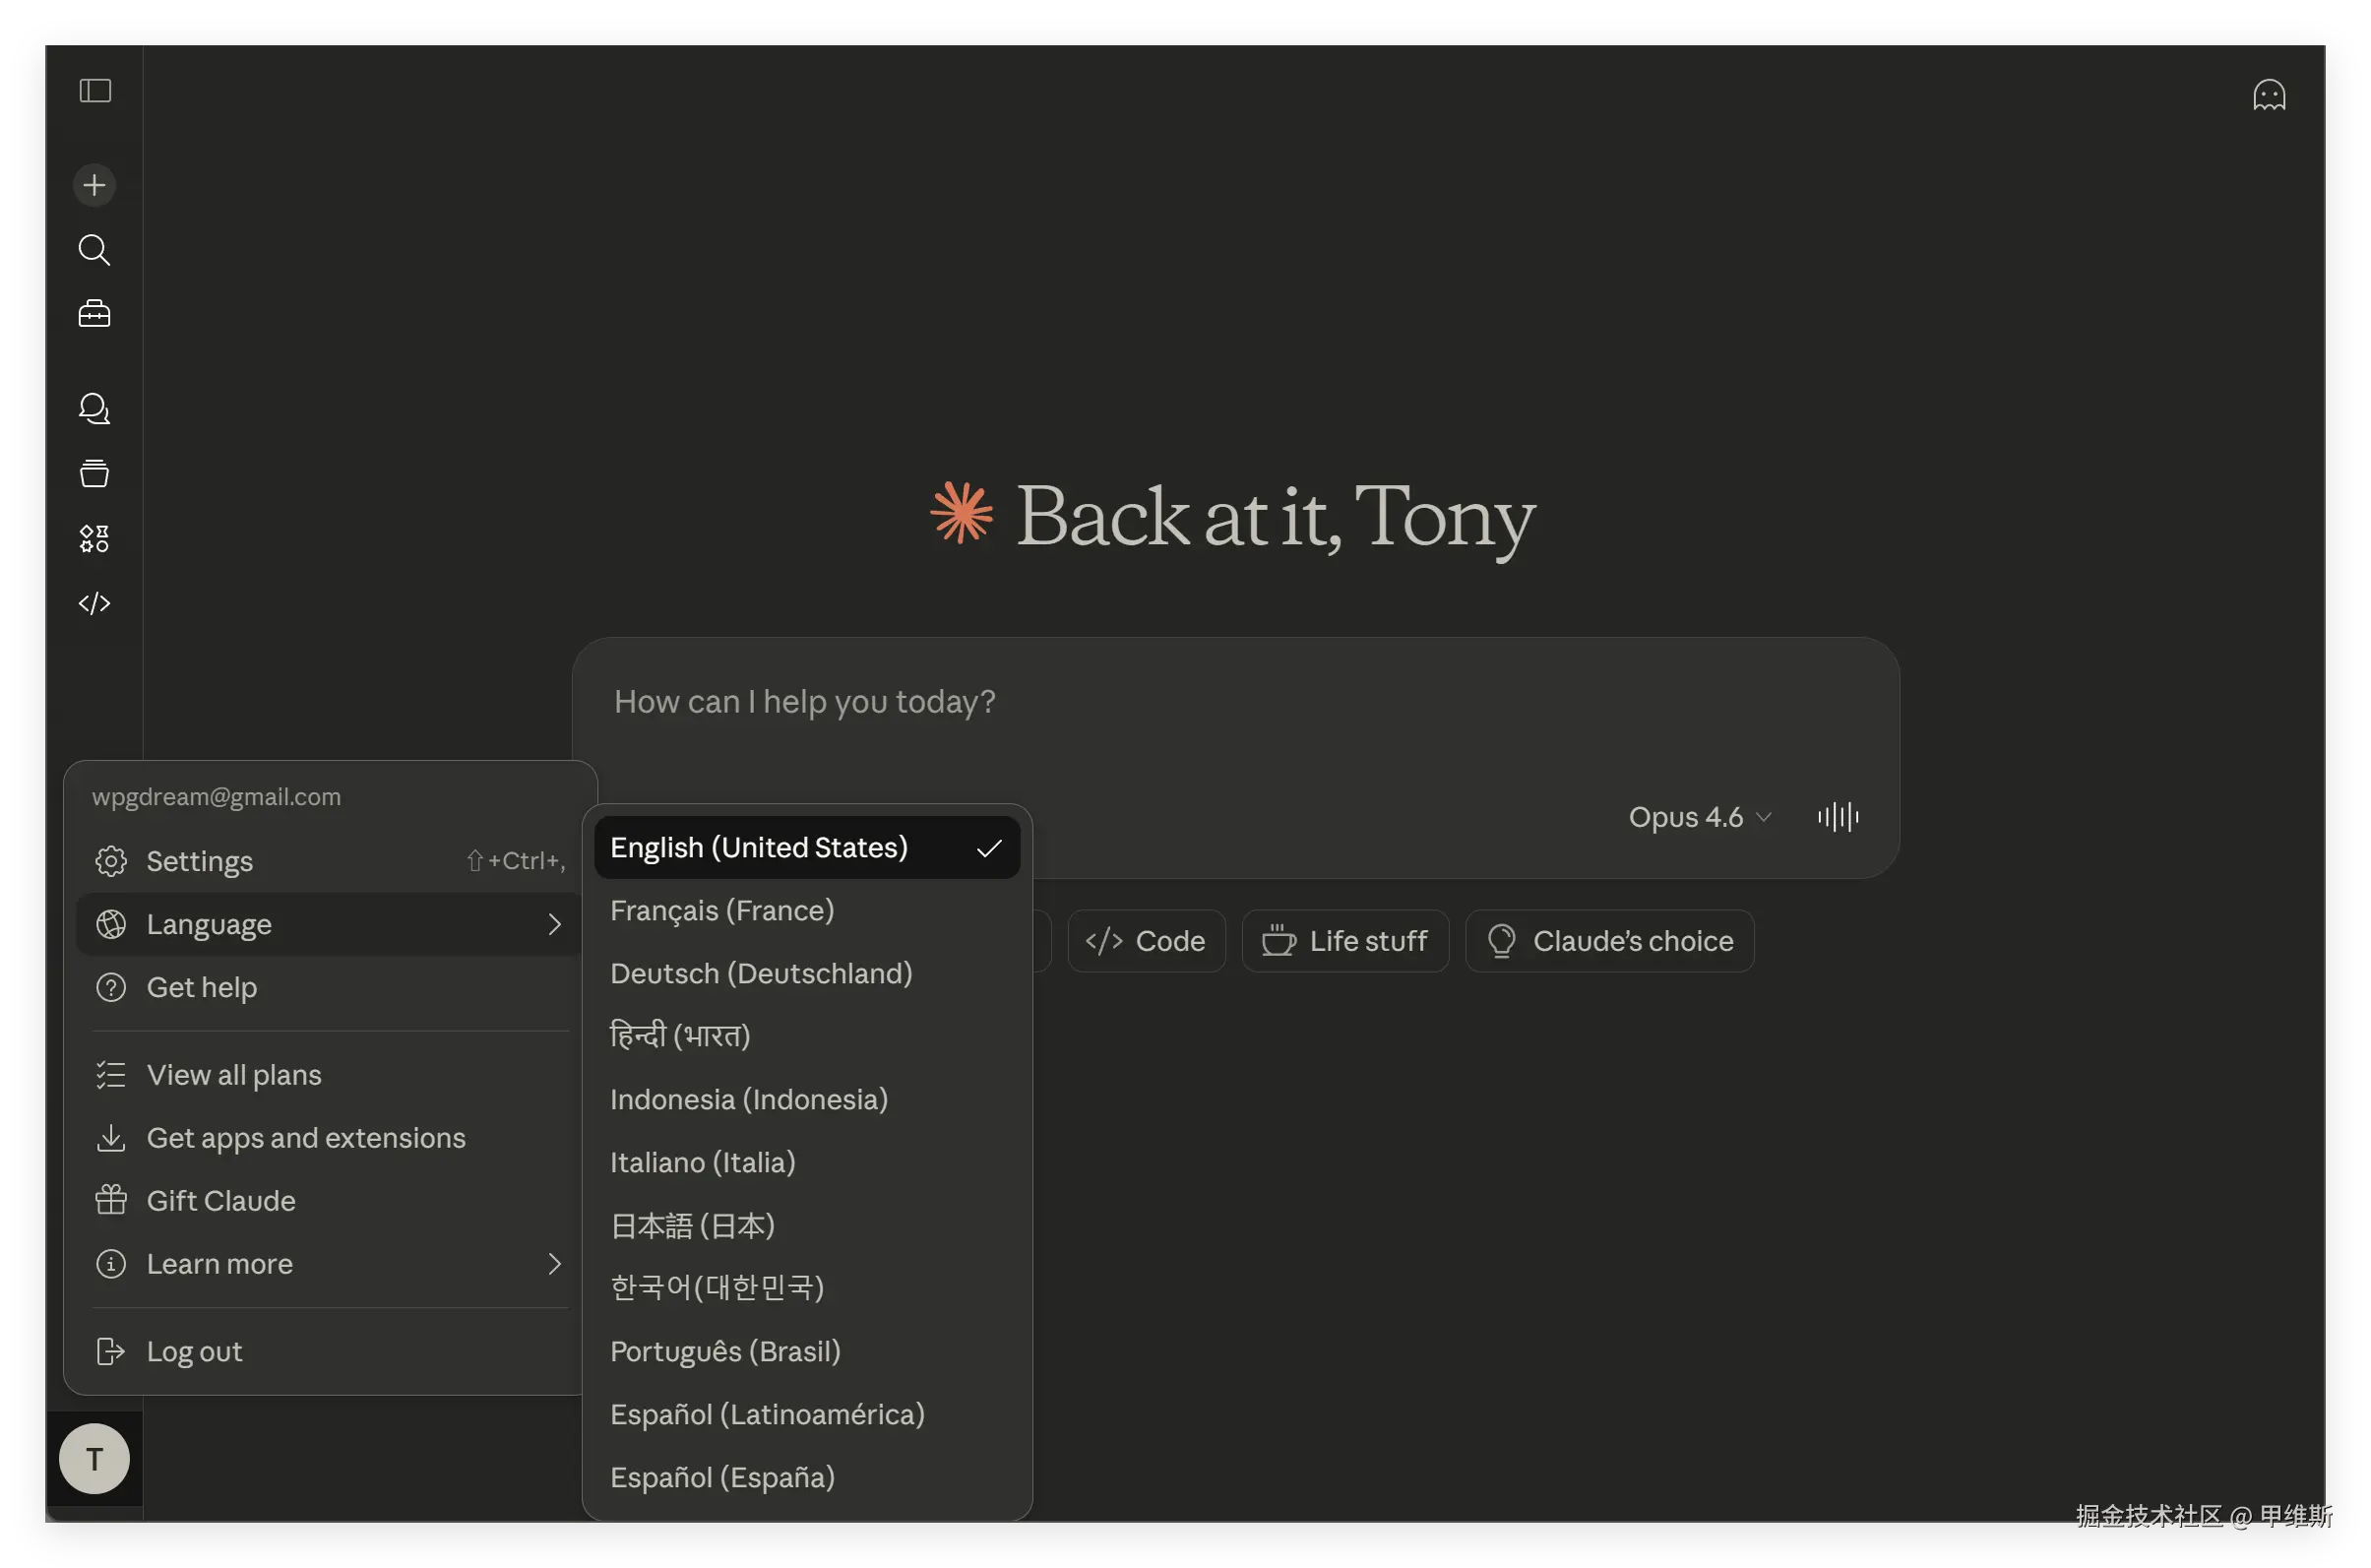Screen dimensions: 2371x1568
Task: Open the projects stack icon
Action: click(95, 473)
